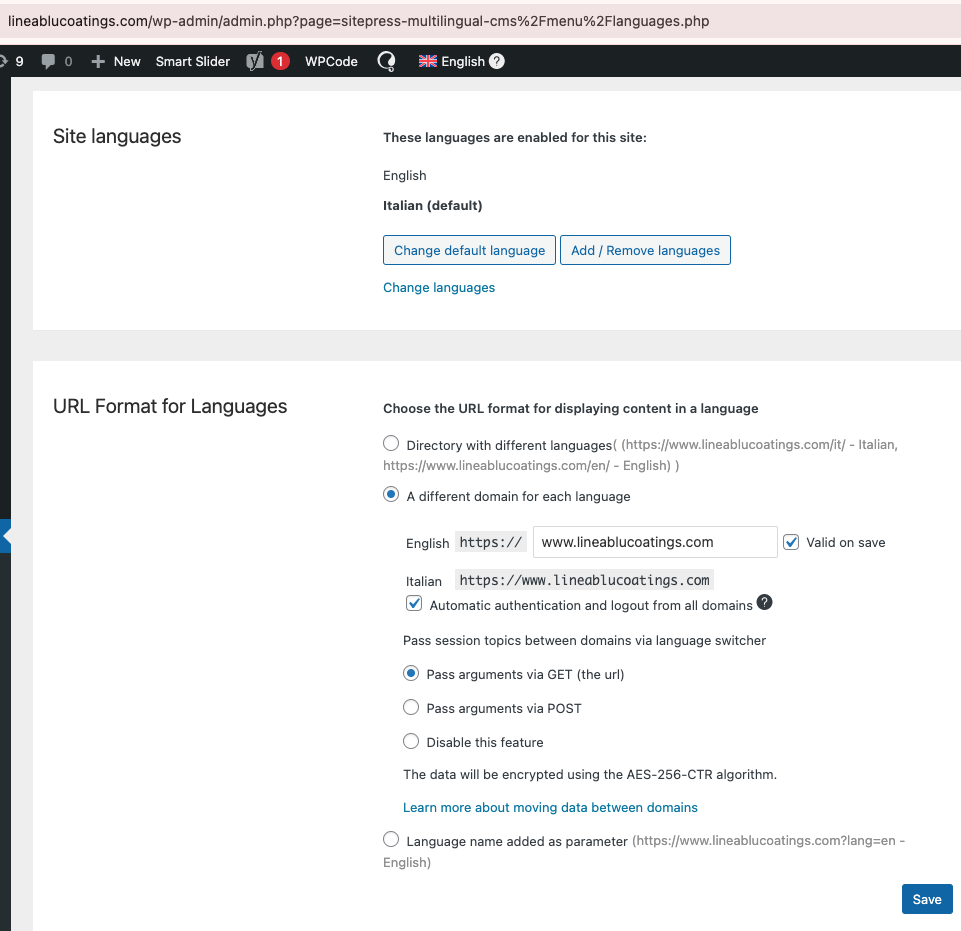
Task: Click Add / Remove languages button
Action: click(645, 250)
